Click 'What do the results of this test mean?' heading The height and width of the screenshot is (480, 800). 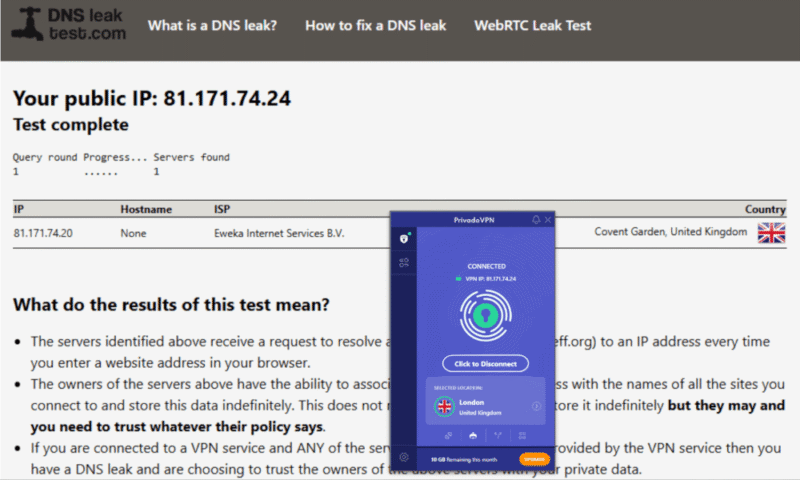(x=171, y=305)
